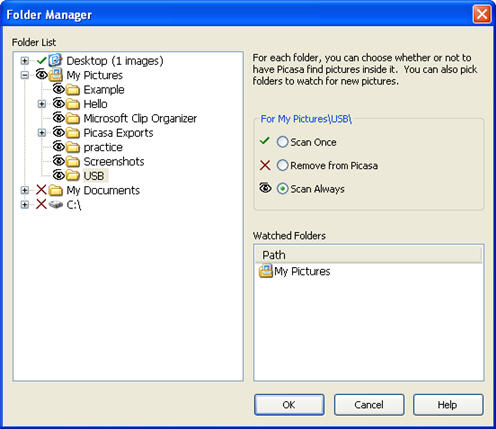Select the "Hello" folder label

[x=95, y=104]
